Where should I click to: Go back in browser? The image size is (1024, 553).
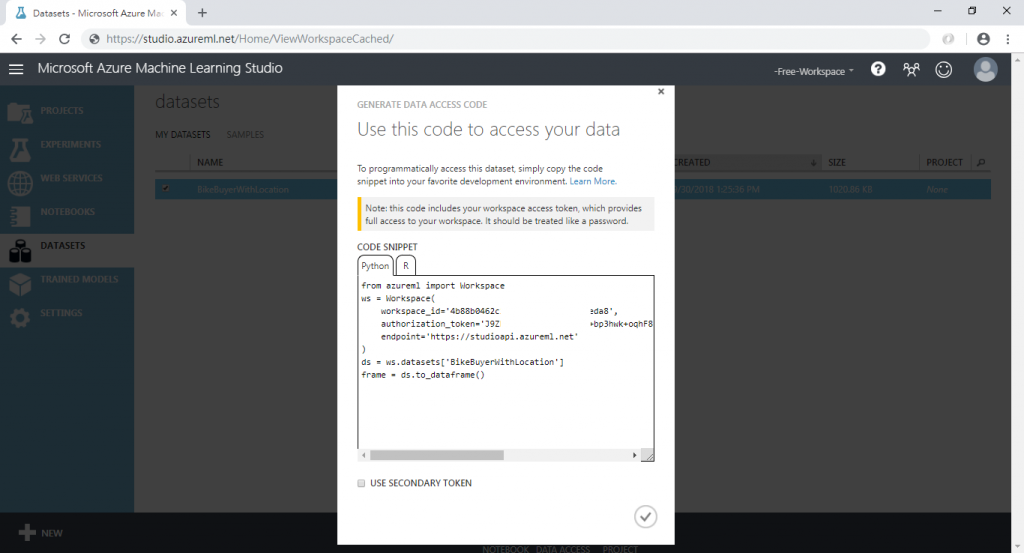click(16, 39)
